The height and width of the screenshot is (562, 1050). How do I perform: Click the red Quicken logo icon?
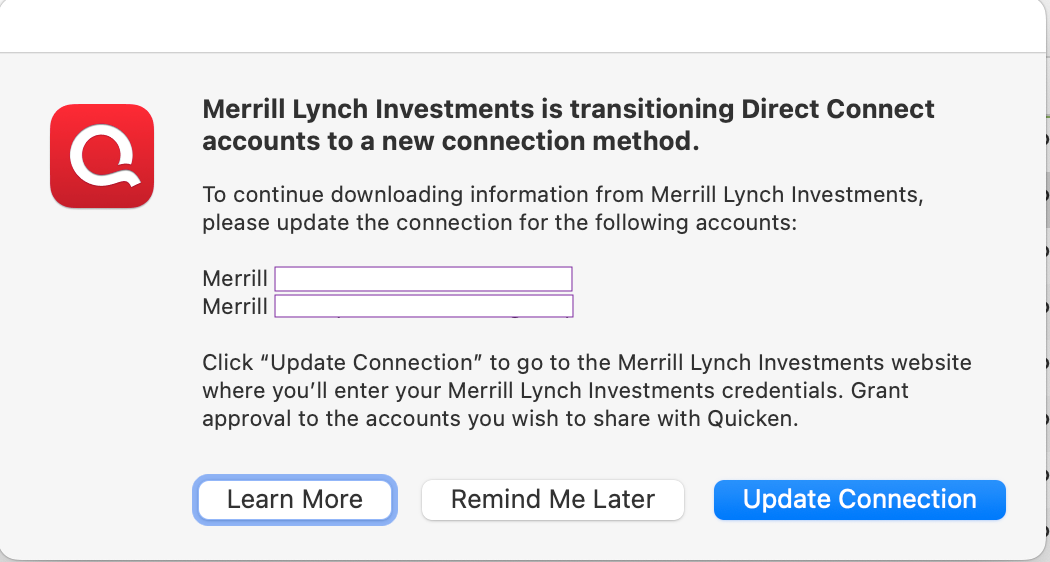pyautogui.click(x=102, y=157)
